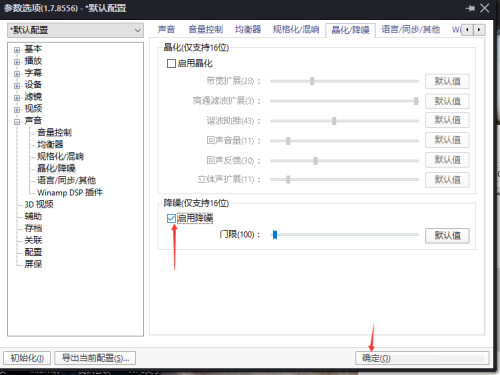Expand the 播放 tree node
Screen dimensions: 500x375
[17, 62]
